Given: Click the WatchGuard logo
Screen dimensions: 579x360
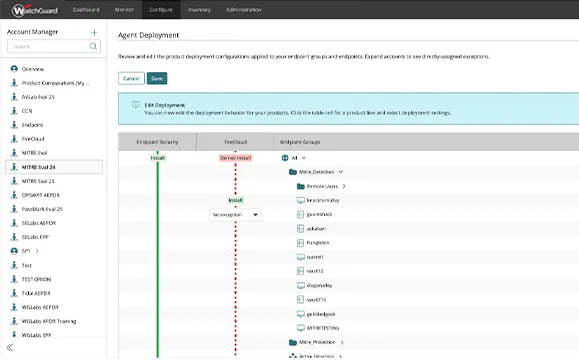Looking at the screenshot, I should tap(35, 10).
